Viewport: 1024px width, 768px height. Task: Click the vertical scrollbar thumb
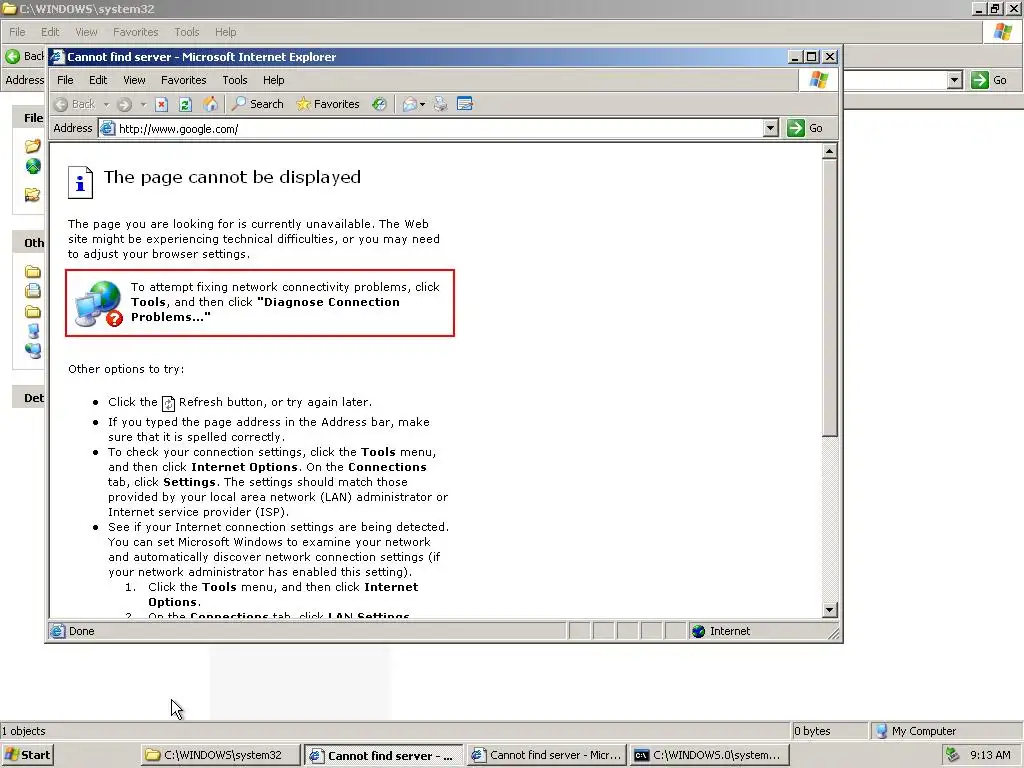coord(829,298)
